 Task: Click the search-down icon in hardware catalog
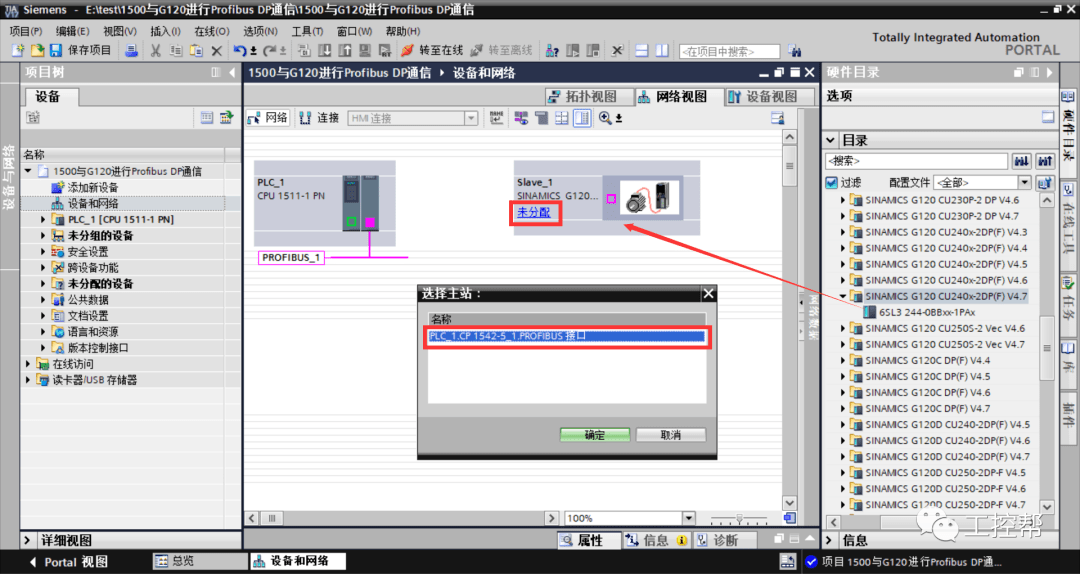pyautogui.click(x=1022, y=161)
